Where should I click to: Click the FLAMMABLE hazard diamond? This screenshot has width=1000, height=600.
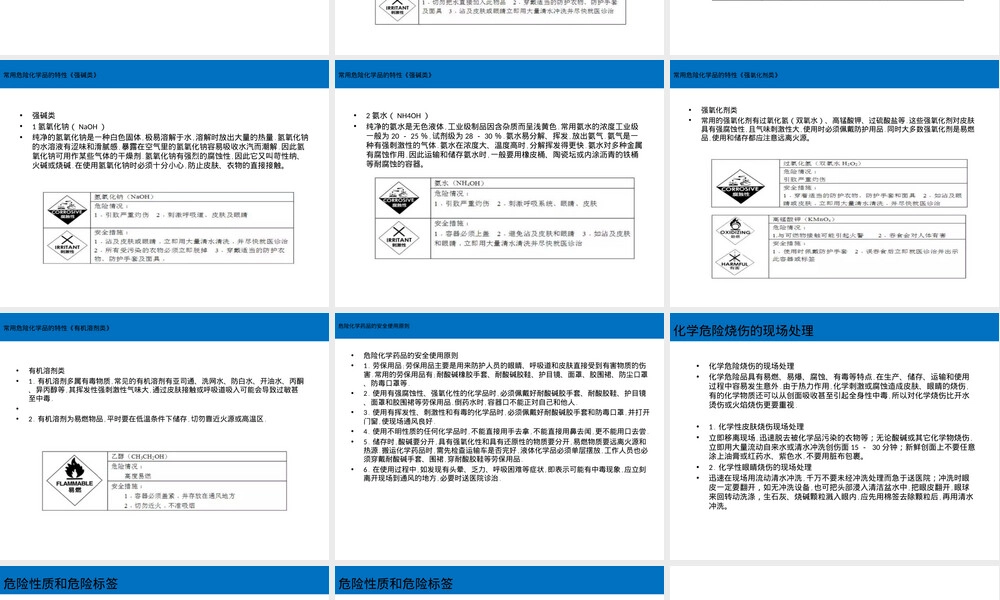(75, 481)
